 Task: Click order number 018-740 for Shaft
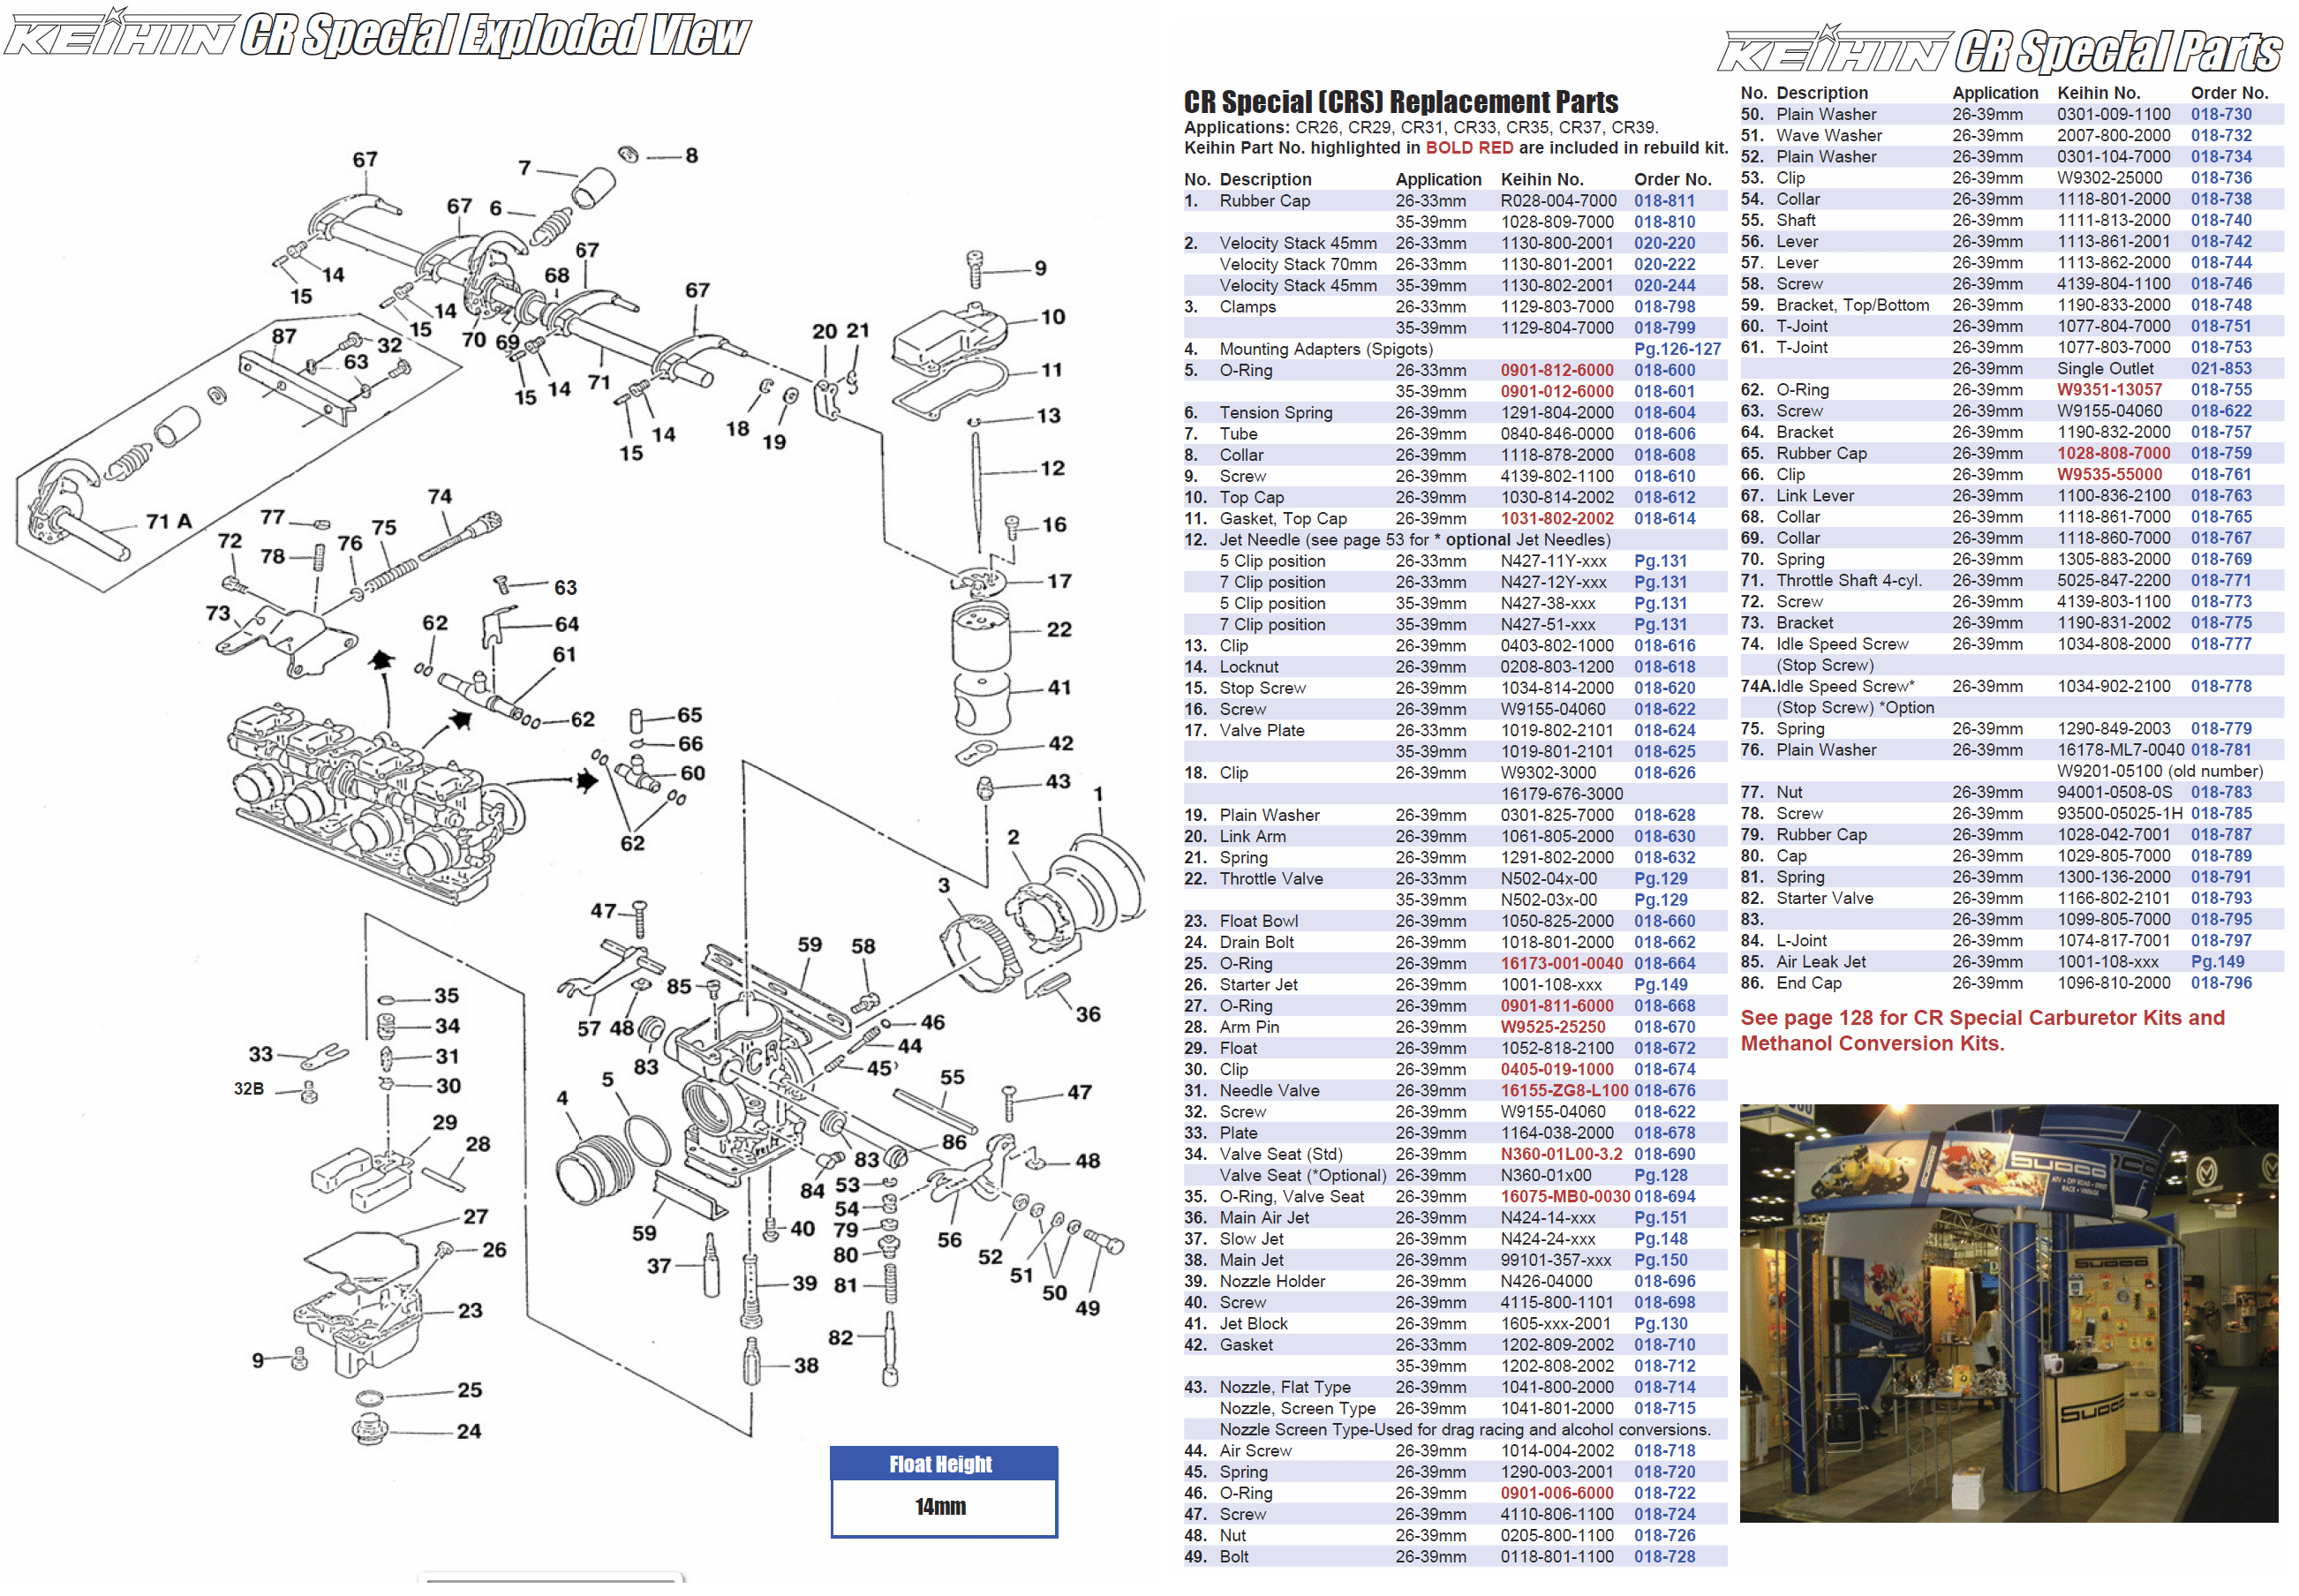pyautogui.click(x=2221, y=221)
